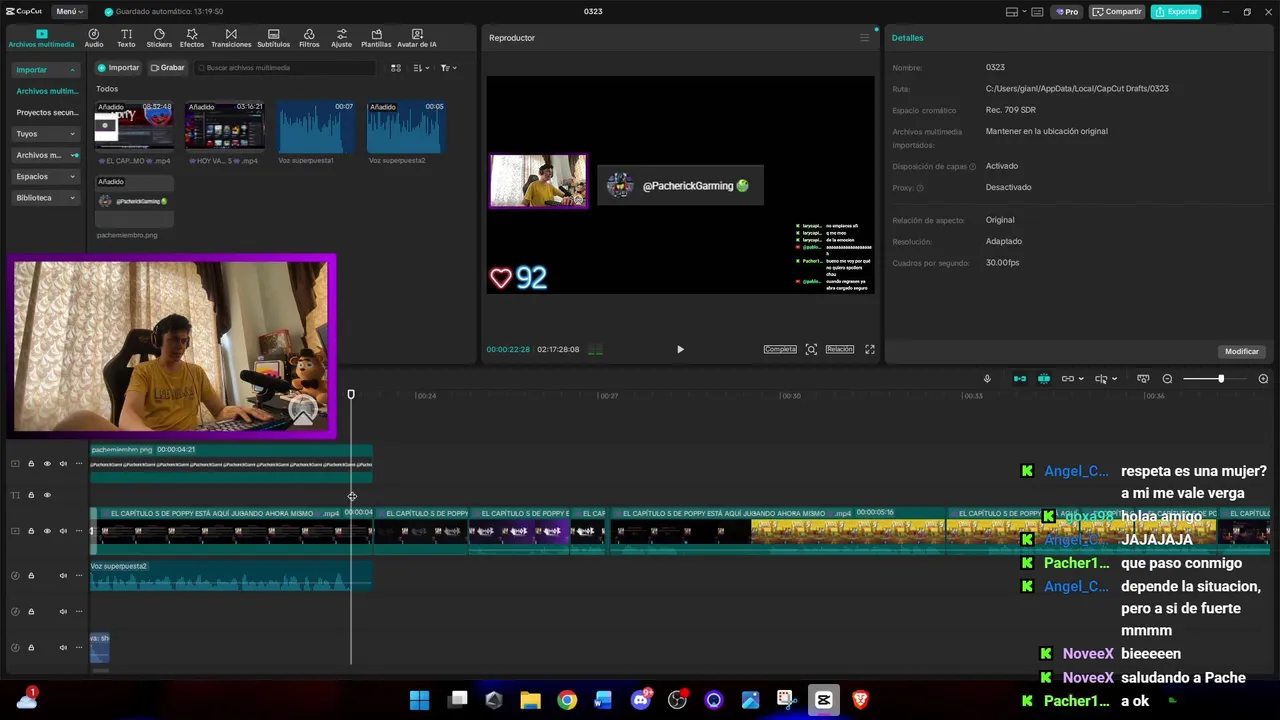This screenshot has width=1280, height=720.
Task: Click the Compartir button
Action: pos(1117,12)
